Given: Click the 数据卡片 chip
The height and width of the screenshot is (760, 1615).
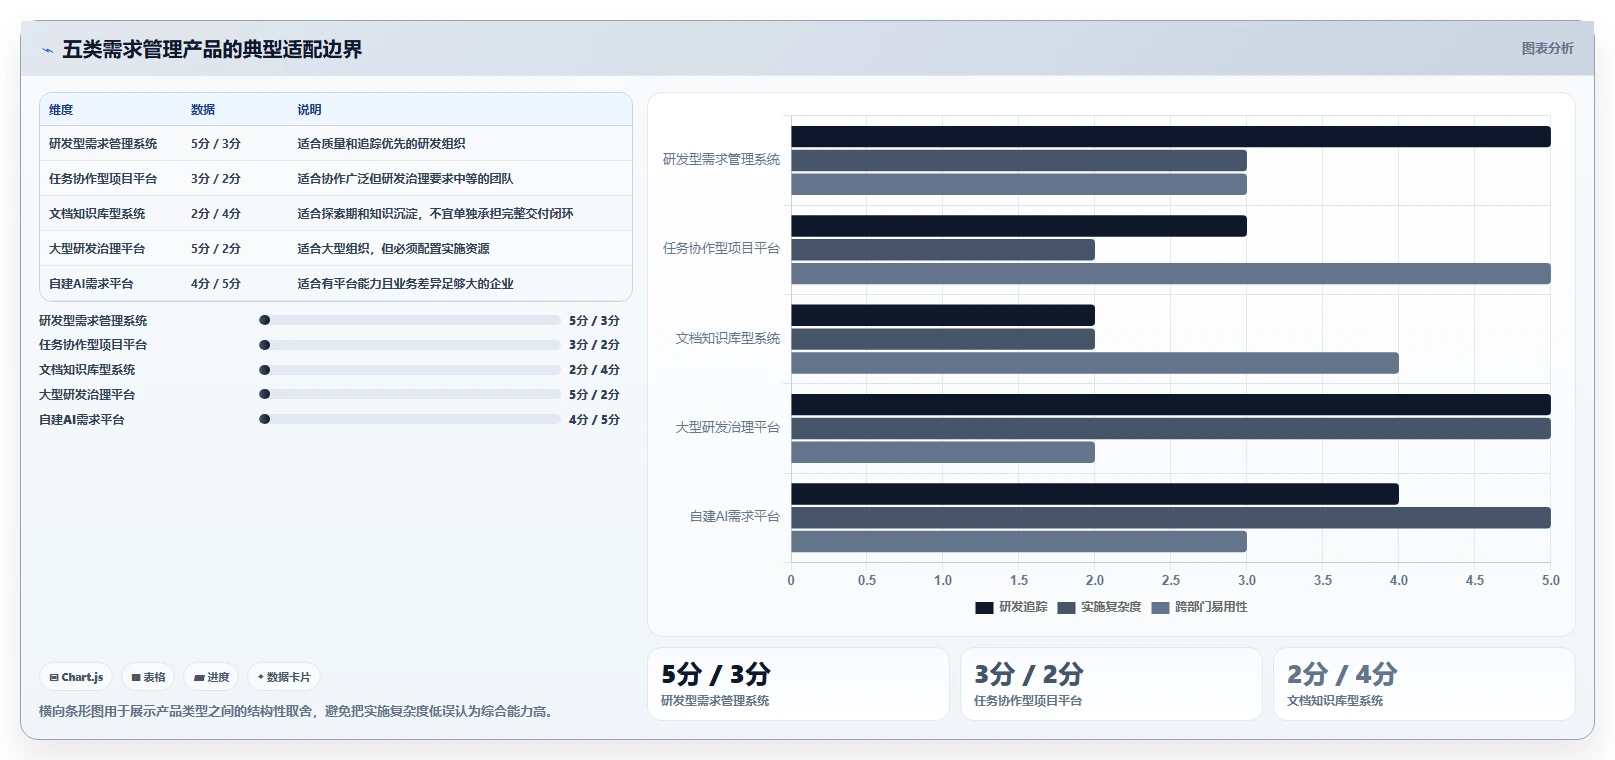Looking at the screenshot, I should click(284, 677).
